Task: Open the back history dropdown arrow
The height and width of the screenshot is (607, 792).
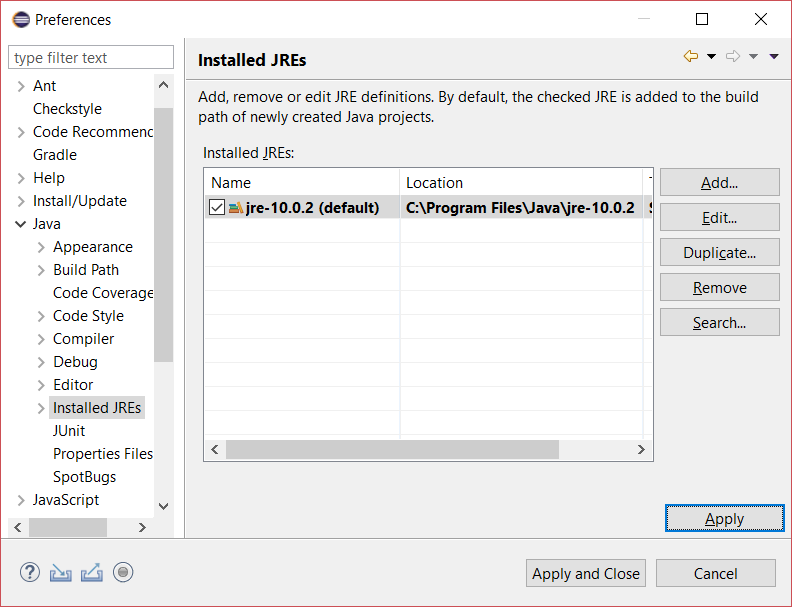Action: point(711,57)
